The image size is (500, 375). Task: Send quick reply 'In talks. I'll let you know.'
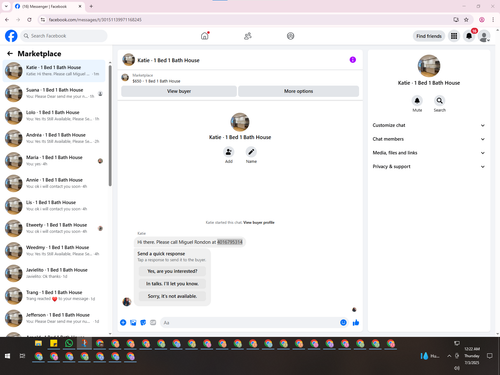(172, 284)
